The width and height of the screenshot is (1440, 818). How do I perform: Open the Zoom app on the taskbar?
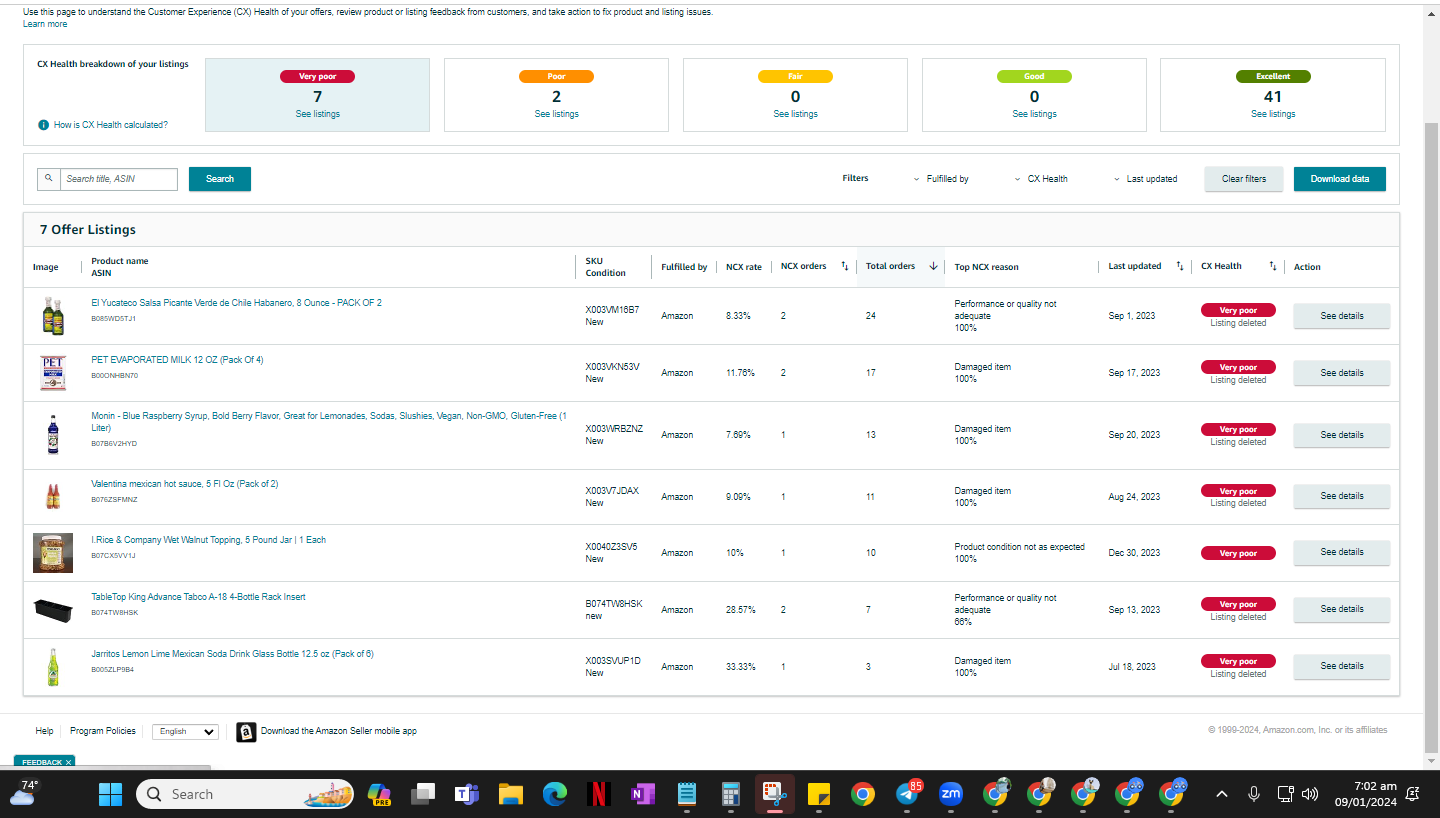click(x=950, y=794)
